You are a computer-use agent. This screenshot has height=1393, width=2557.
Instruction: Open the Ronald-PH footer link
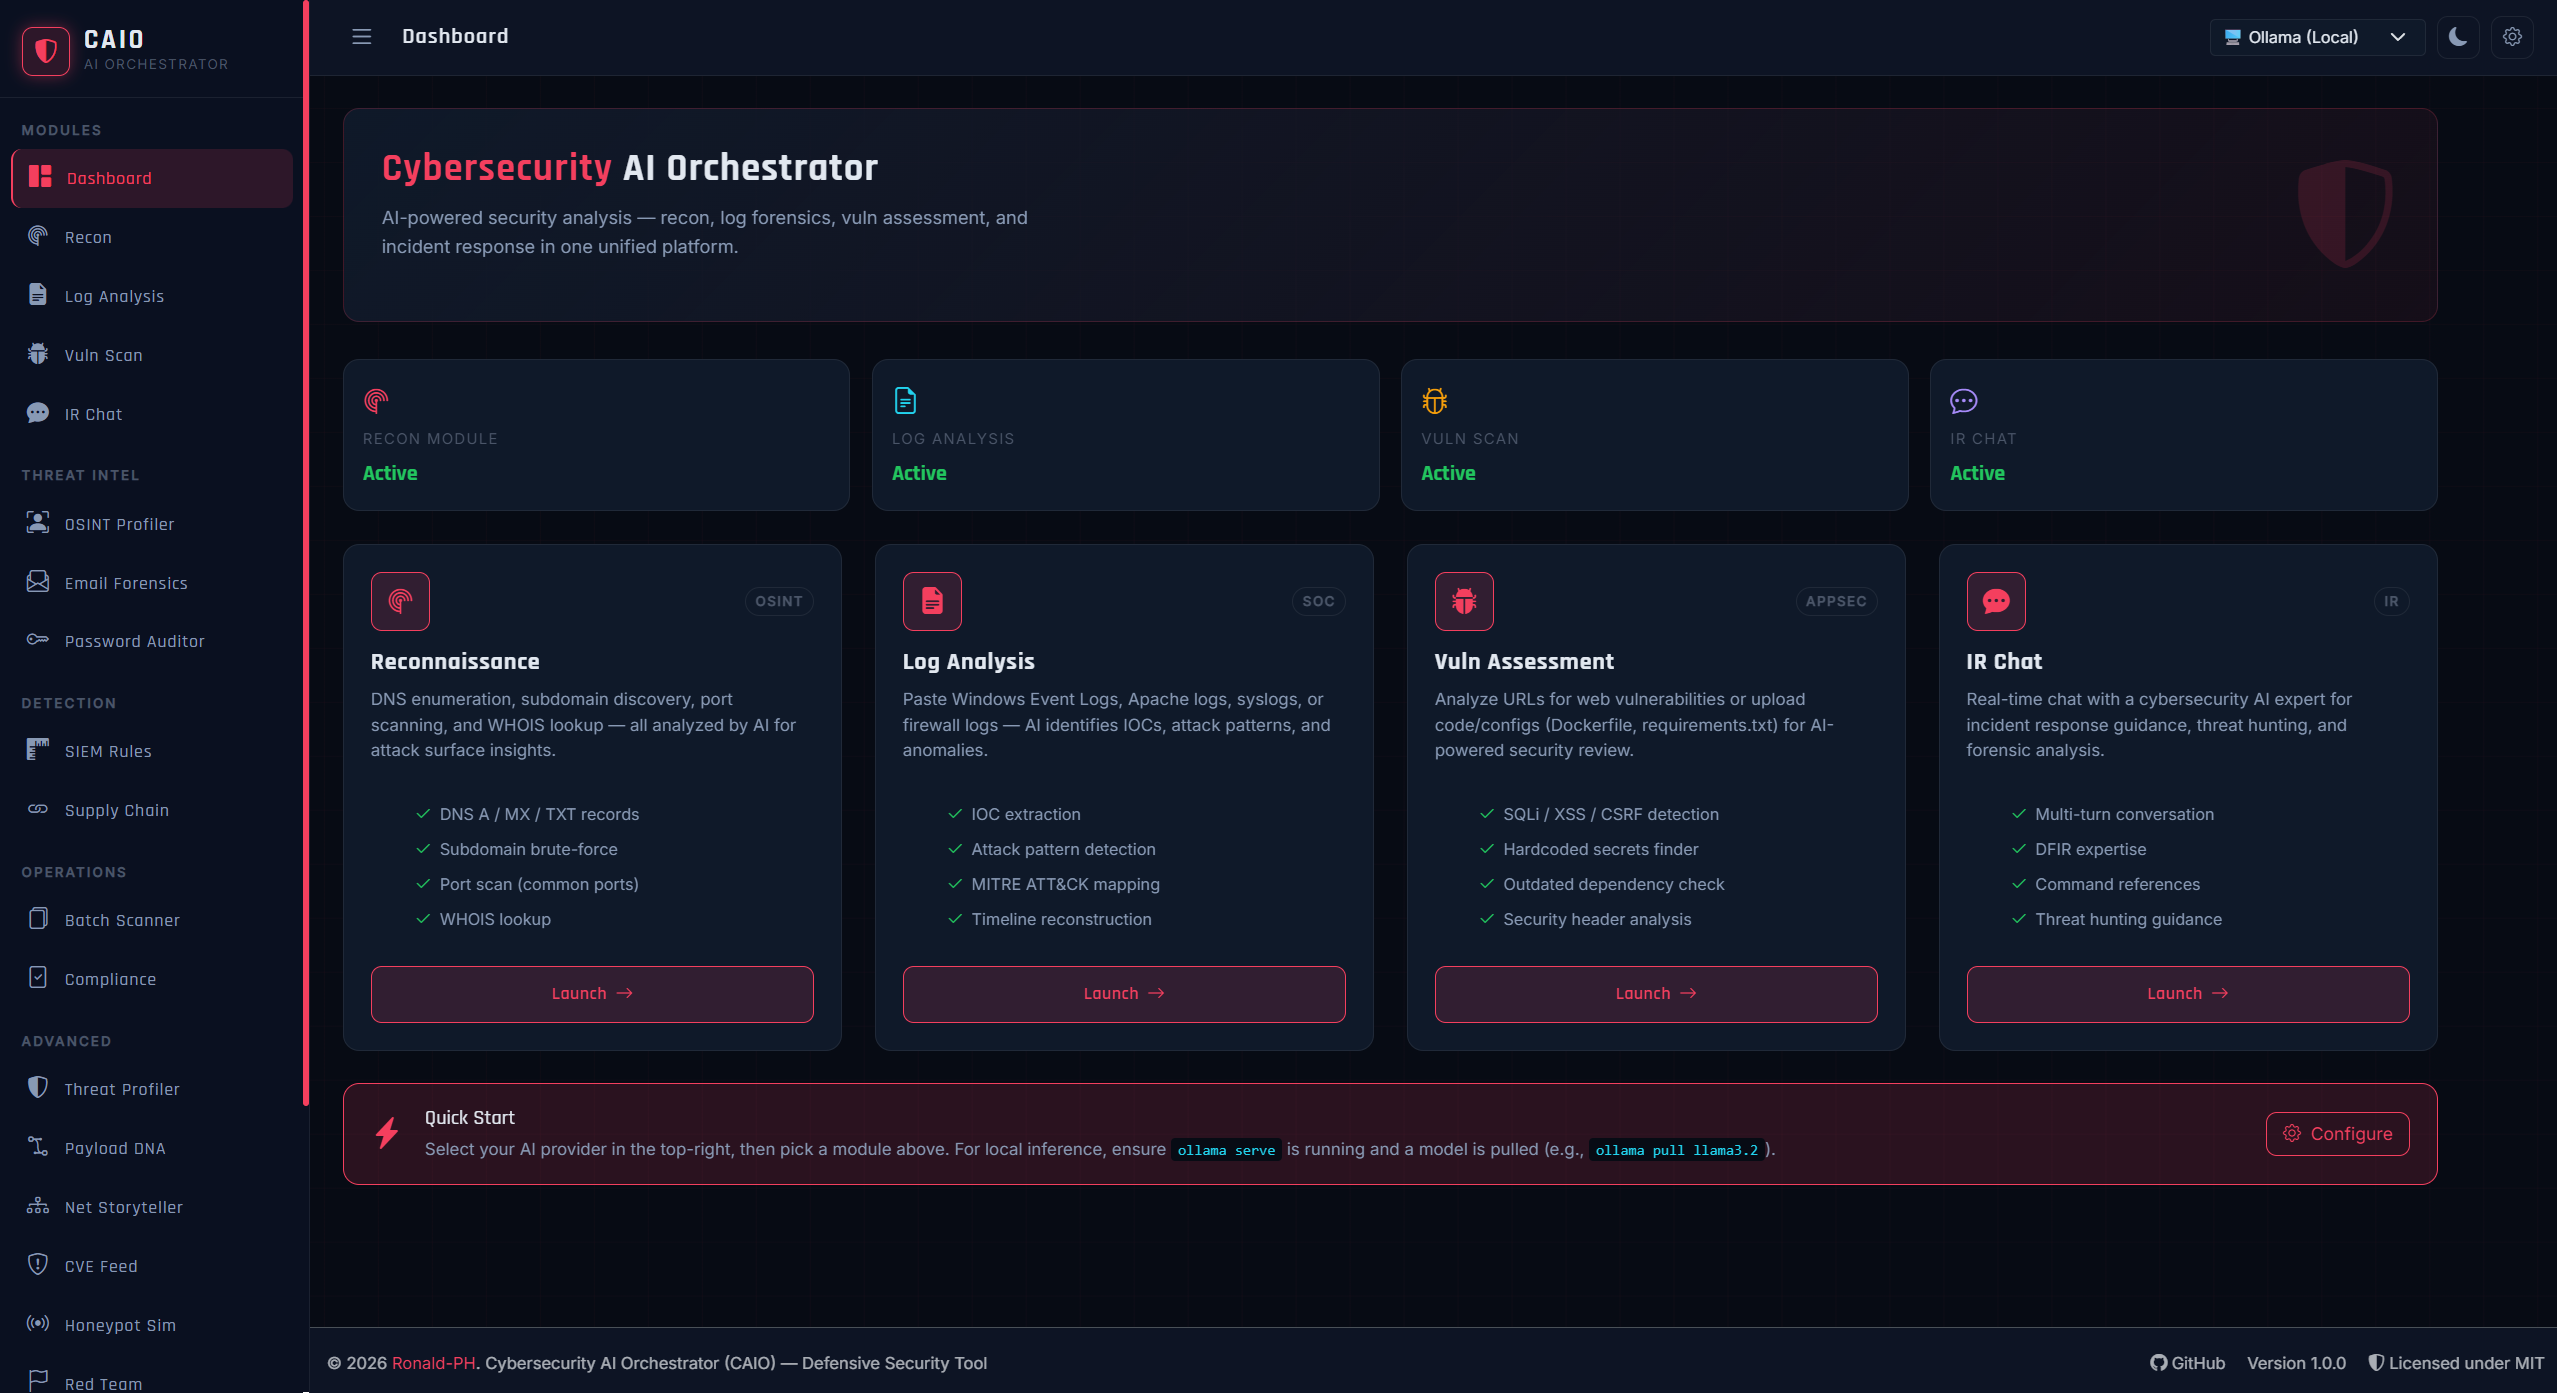[x=433, y=1363]
